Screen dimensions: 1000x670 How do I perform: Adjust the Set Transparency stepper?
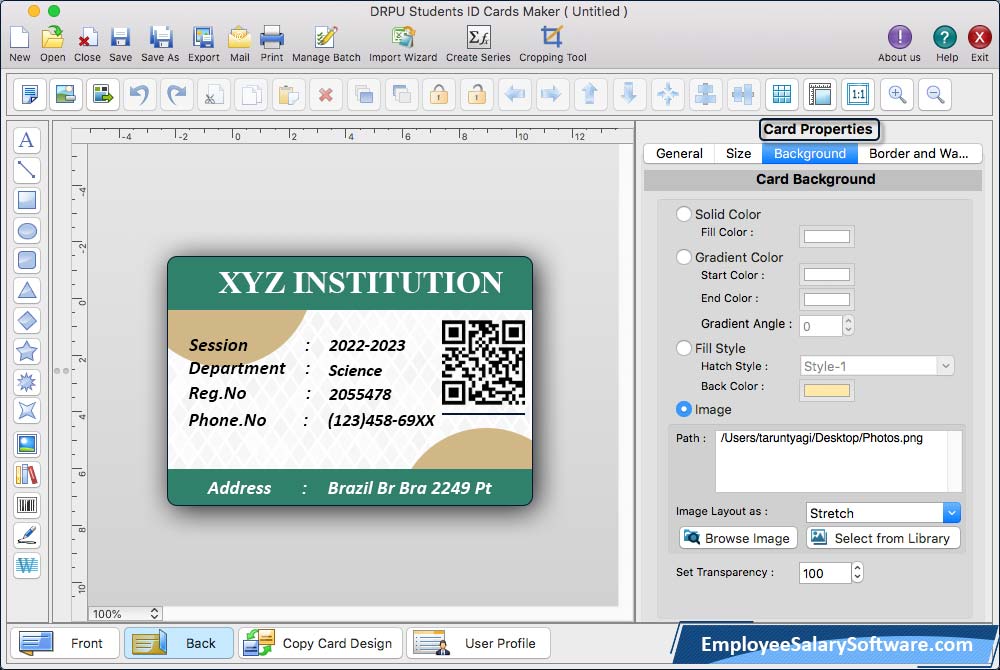[x=857, y=572]
